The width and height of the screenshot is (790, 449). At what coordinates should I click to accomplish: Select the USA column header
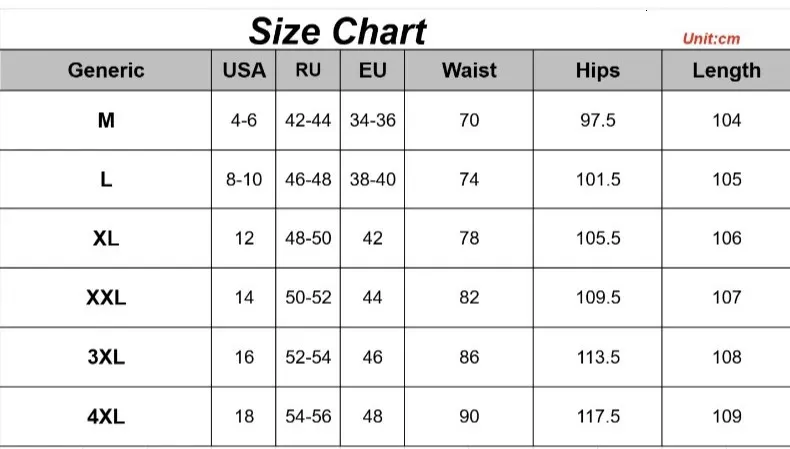pos(244,70)
